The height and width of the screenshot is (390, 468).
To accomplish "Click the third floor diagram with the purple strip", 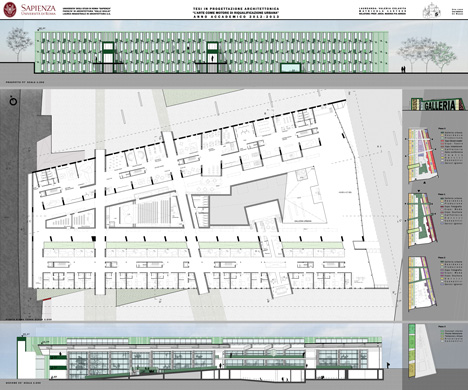I will click(x=422, y=284).
